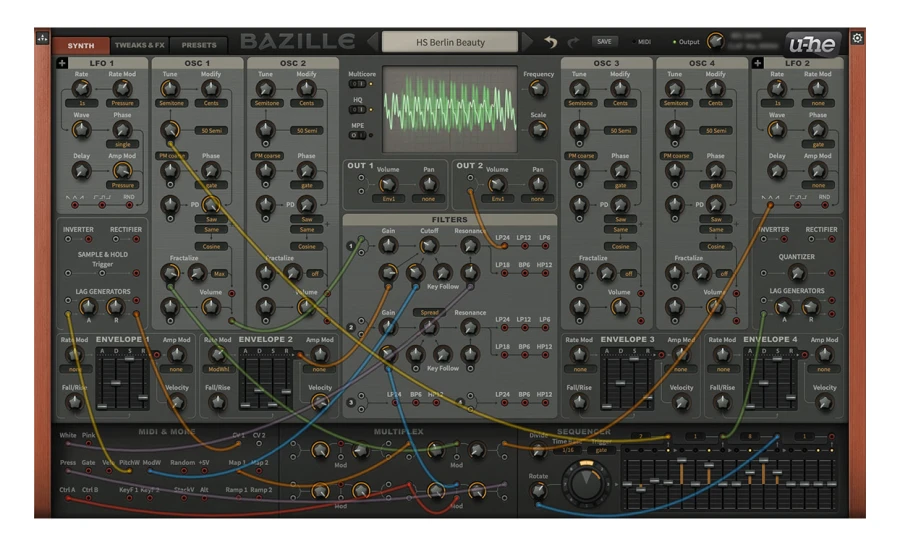
Task: Click the 'HS Berlin Beauty' preset name display
Action: (450, 42)
